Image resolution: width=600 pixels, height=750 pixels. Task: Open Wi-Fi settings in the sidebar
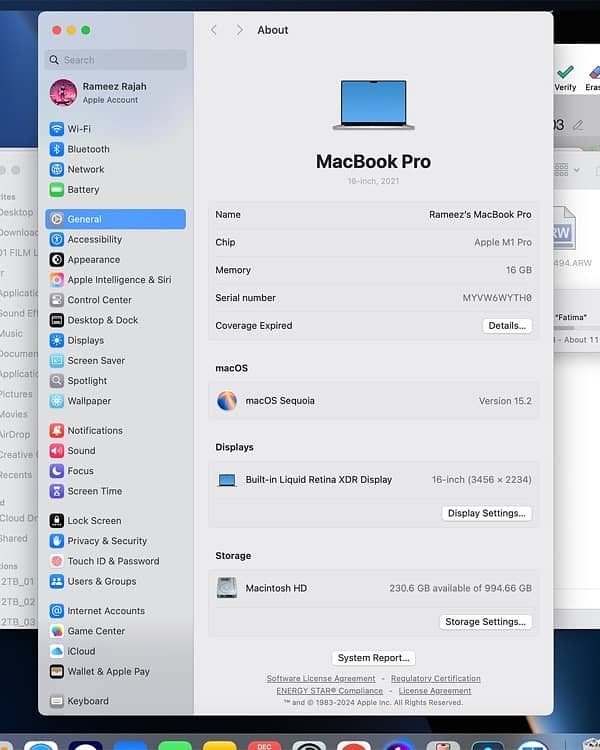coord(78,129)
